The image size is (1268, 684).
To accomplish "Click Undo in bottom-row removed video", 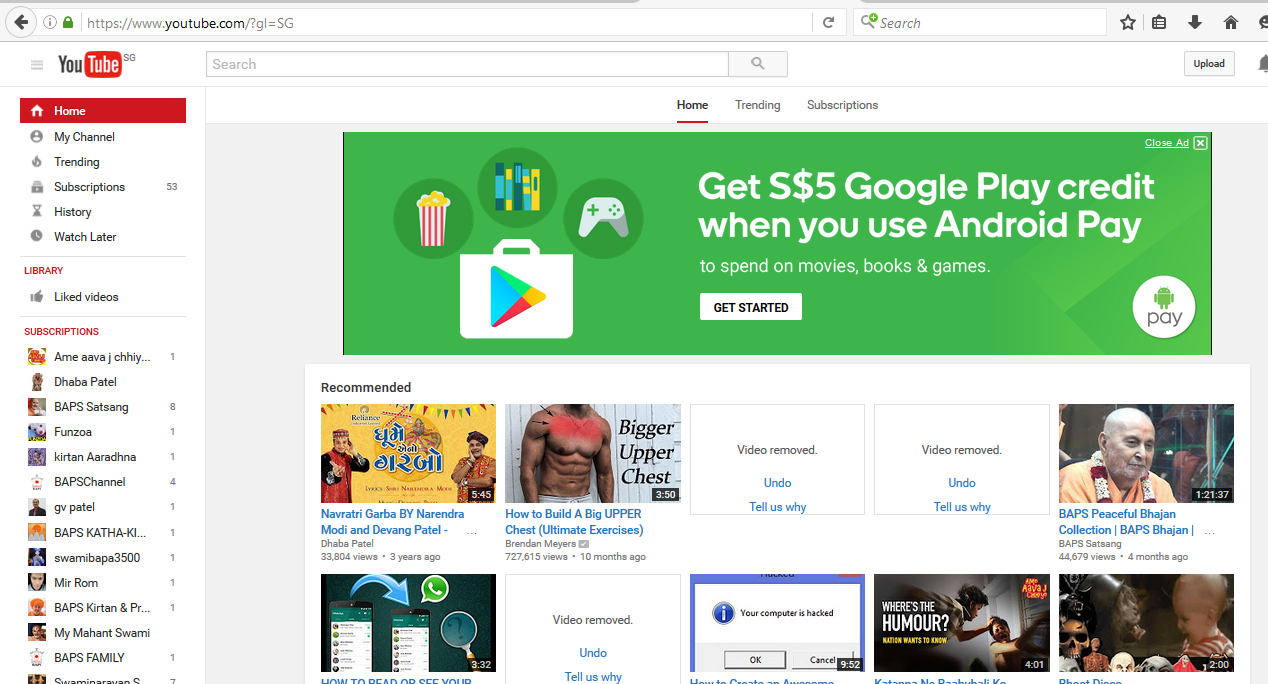I will coord(593,653).
